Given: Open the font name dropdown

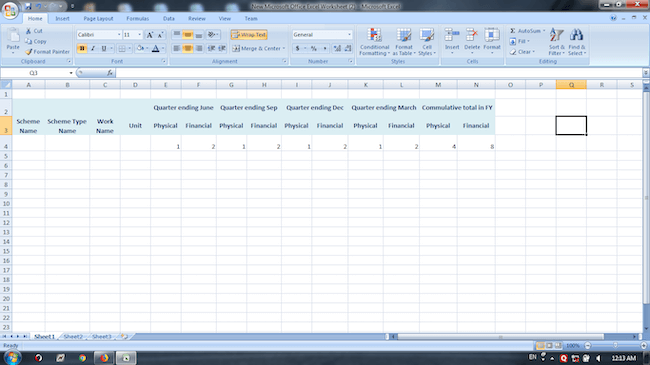Looking at the screenshot, I should 119,35.
